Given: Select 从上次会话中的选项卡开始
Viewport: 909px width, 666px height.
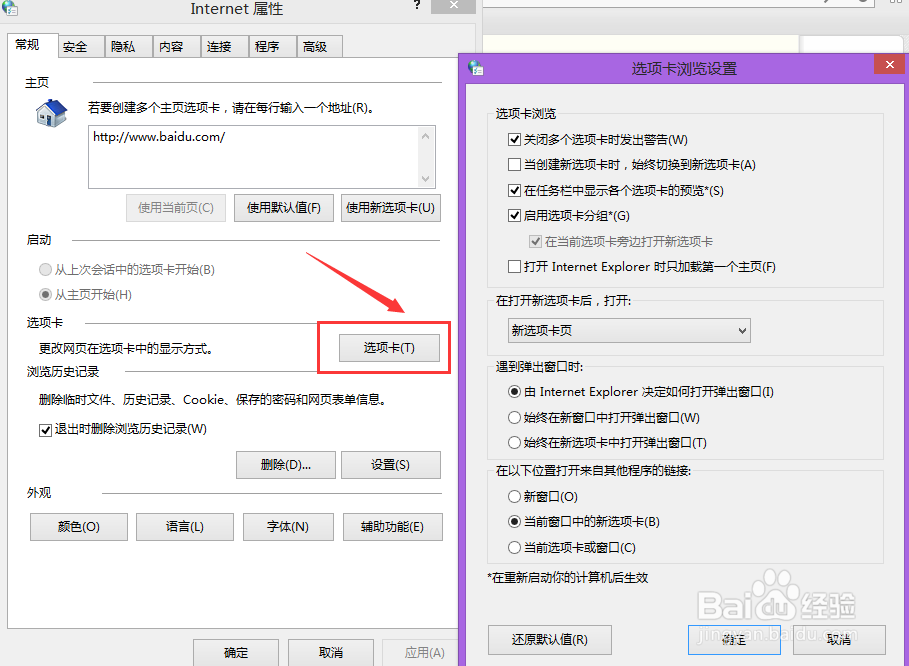Looking at the screenshot, I should pyautogui.click(x=44, y=269).
